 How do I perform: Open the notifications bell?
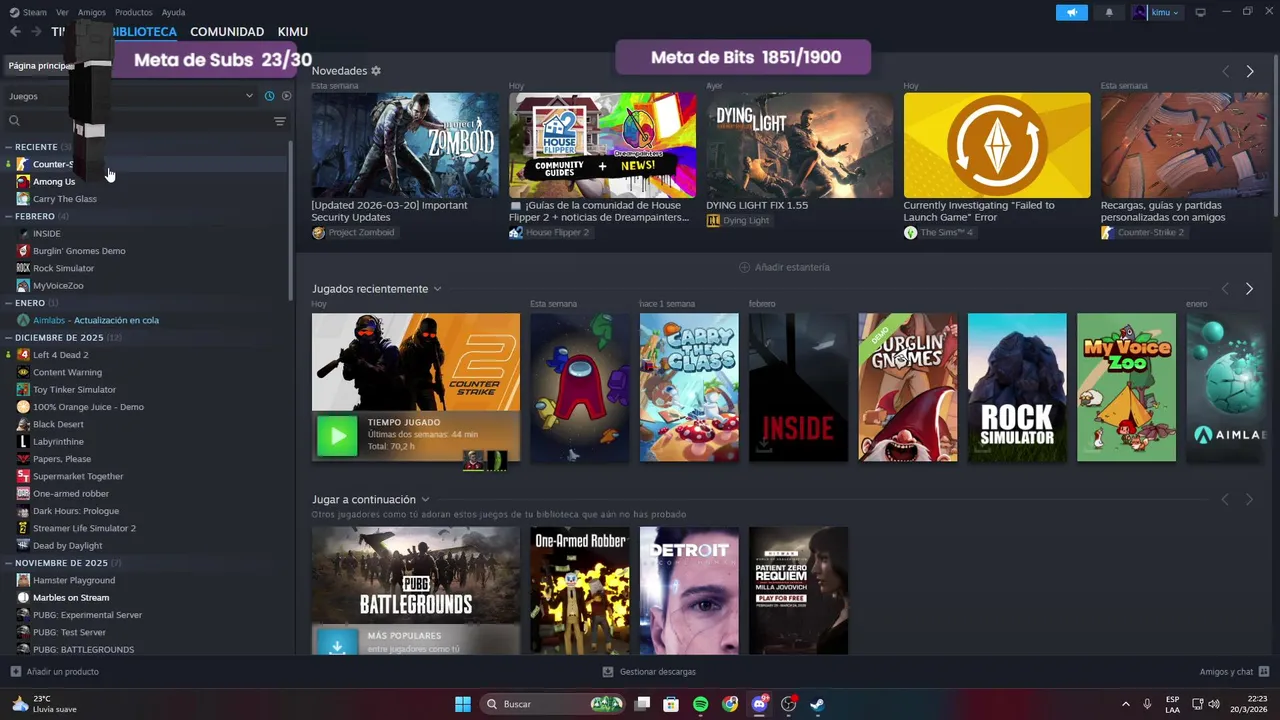click(1109, 12)
